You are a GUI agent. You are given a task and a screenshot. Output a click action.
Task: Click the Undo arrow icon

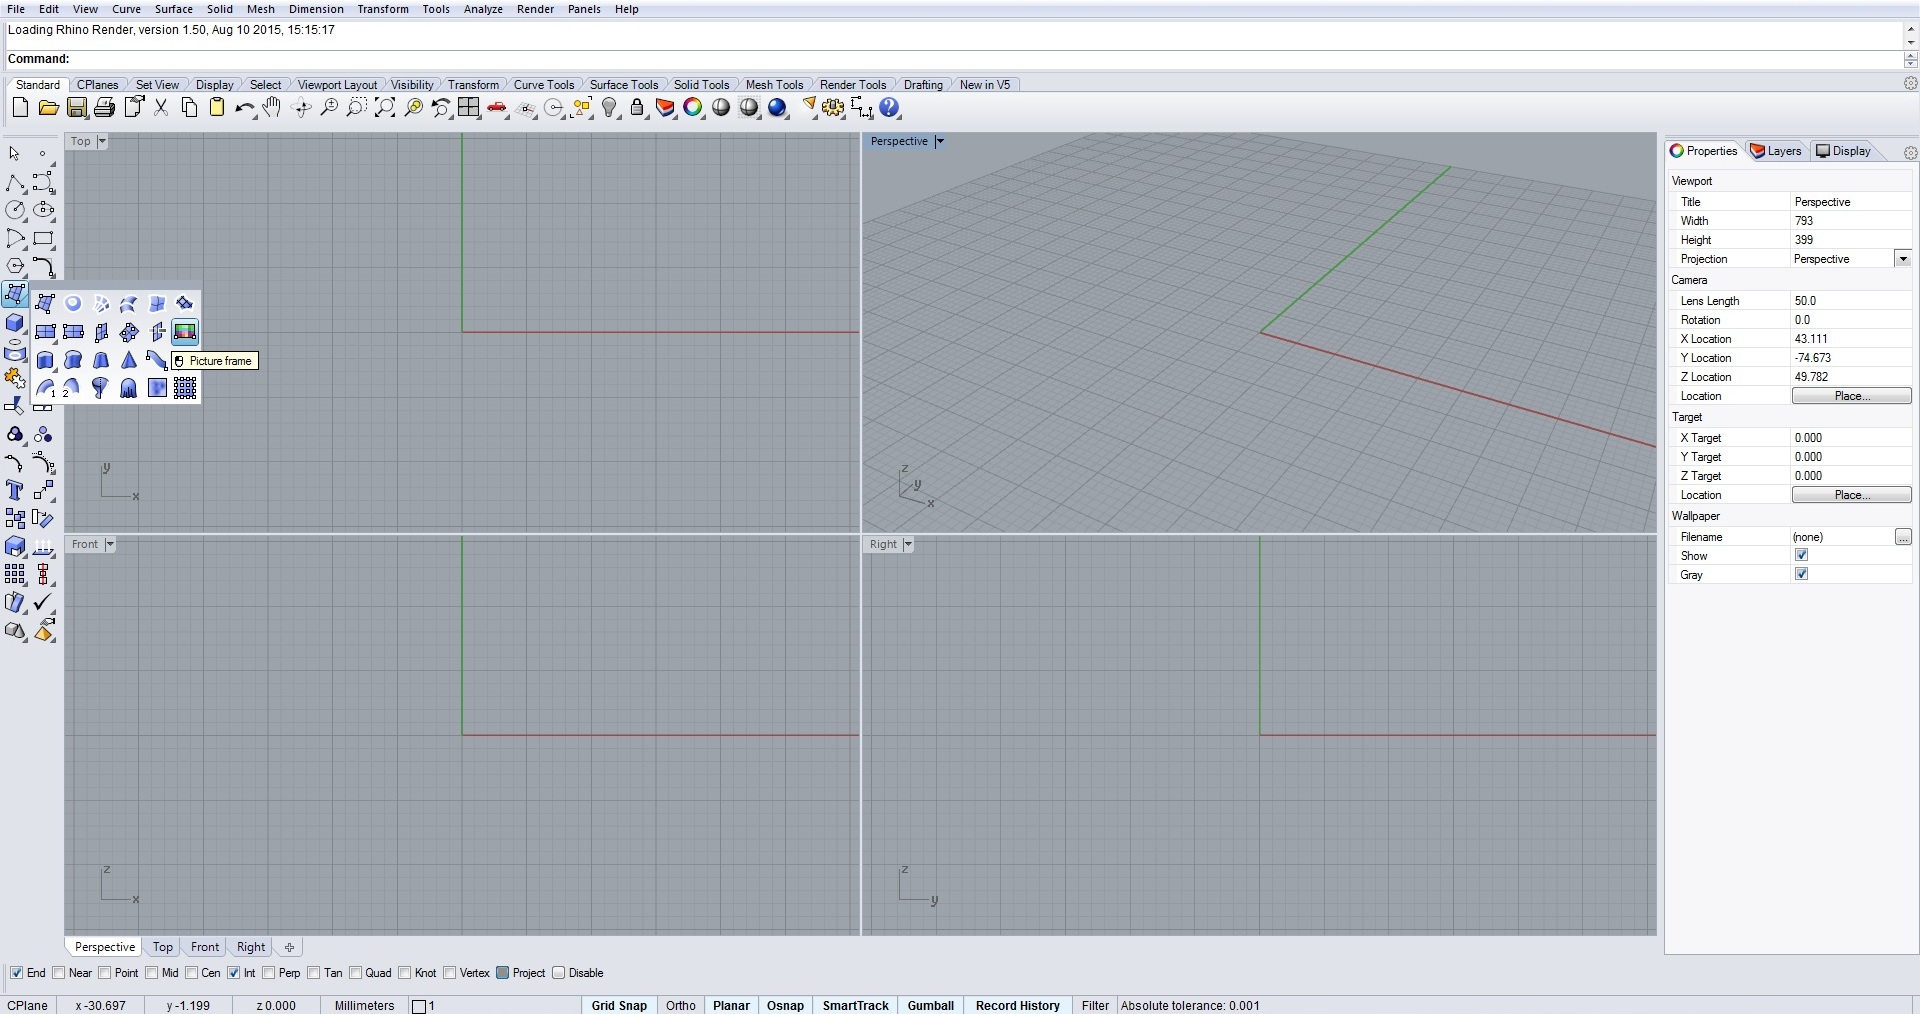coord(244,108)
